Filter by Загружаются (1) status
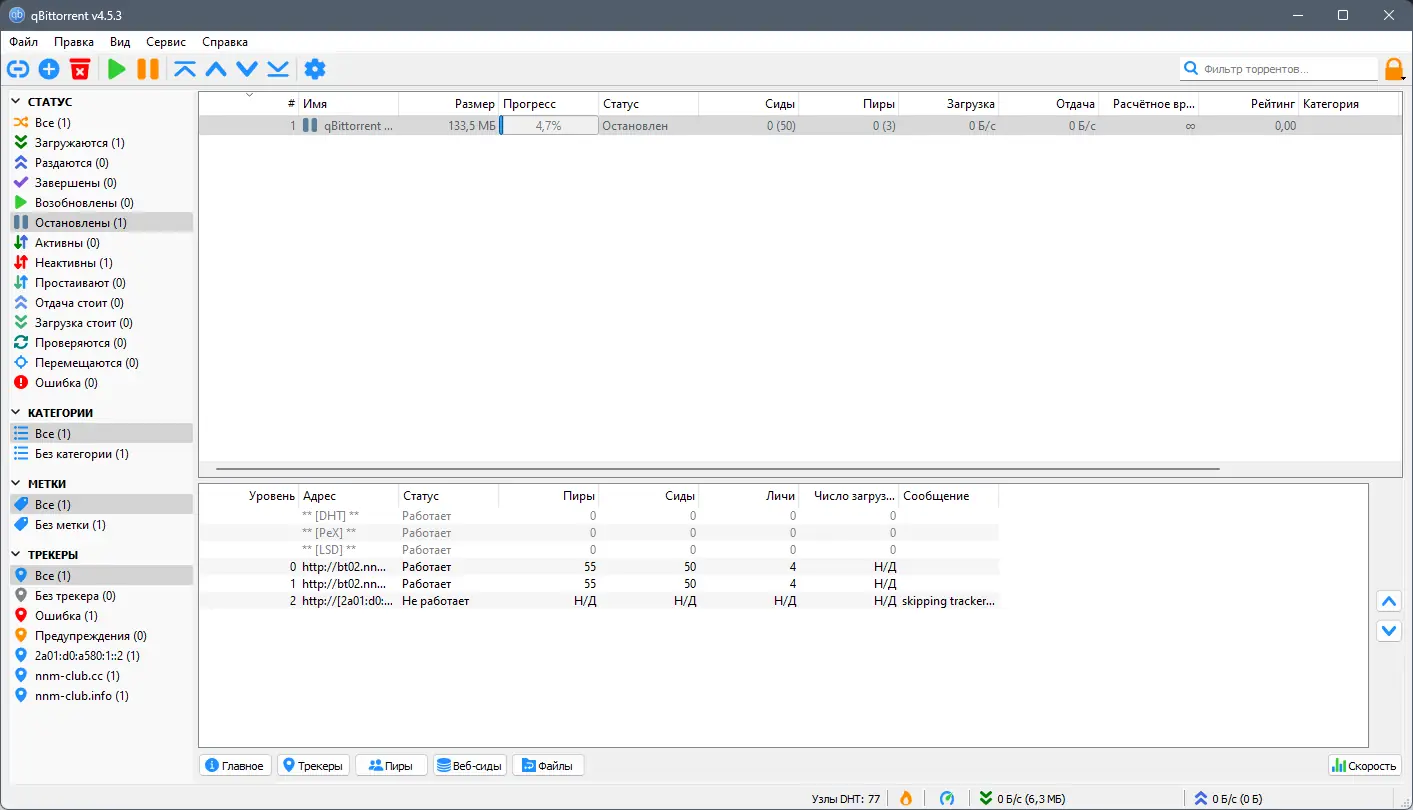The height and width of the screenshot is (810, 1413). [x=101, y=143]
